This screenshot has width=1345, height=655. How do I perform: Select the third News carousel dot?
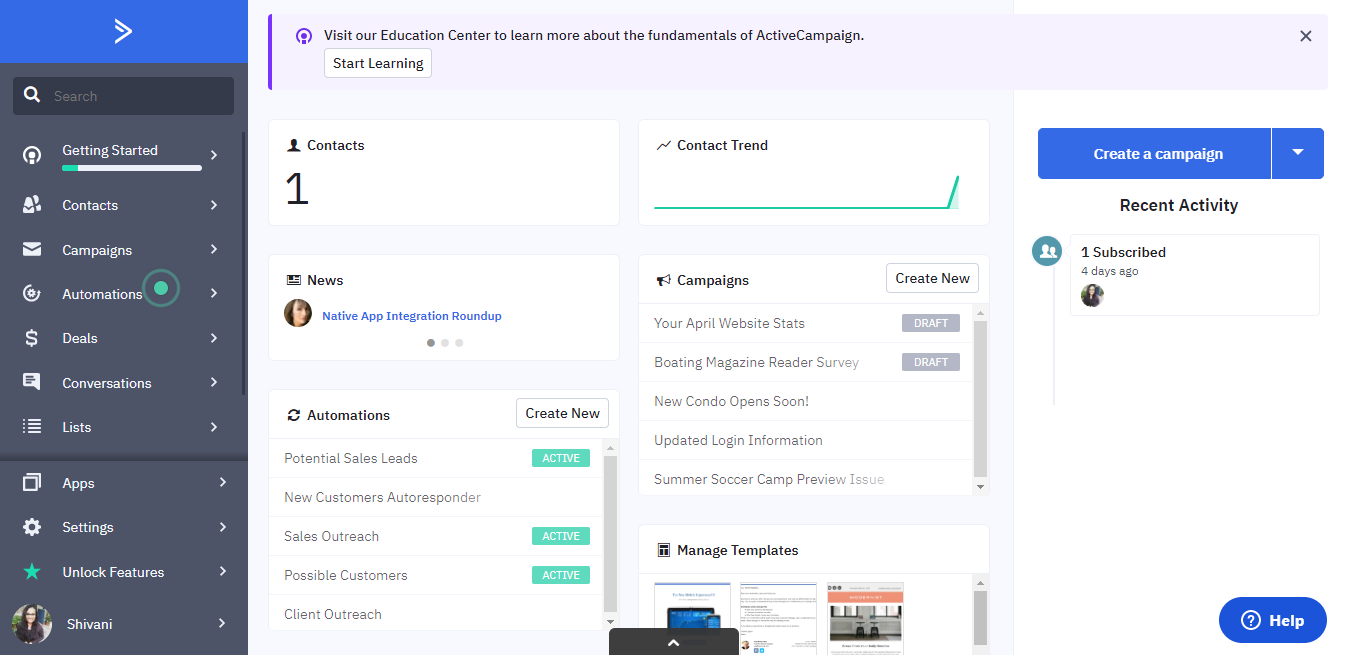(459, 343)
